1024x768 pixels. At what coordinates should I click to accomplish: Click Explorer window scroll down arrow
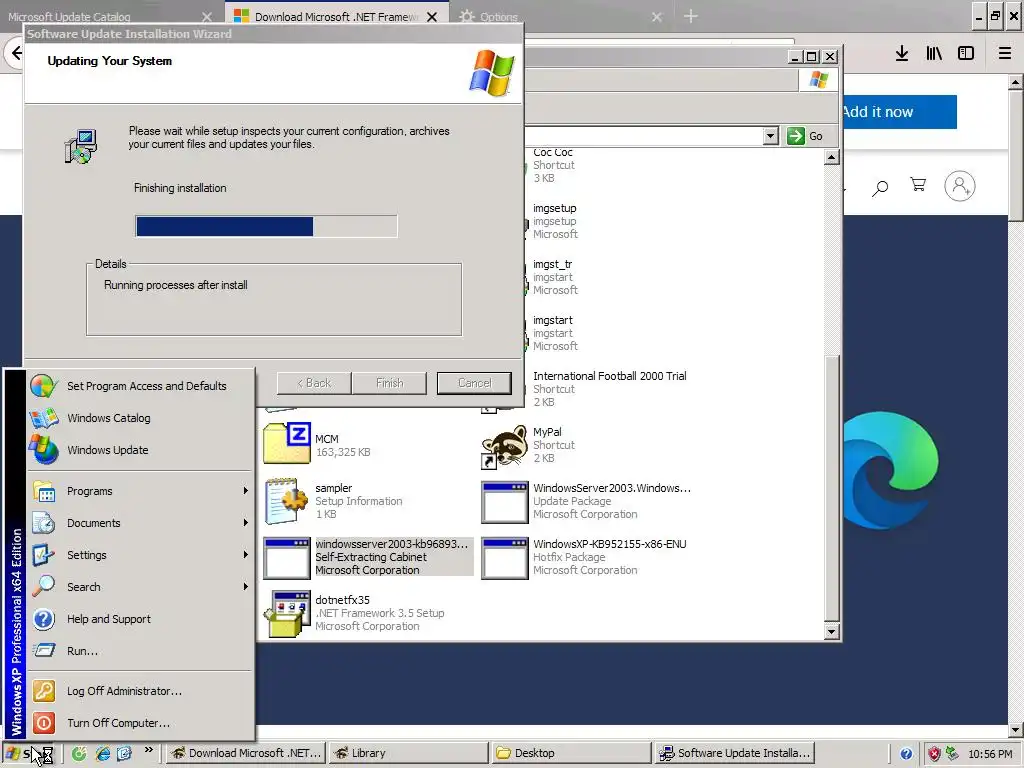coord(831,632)
